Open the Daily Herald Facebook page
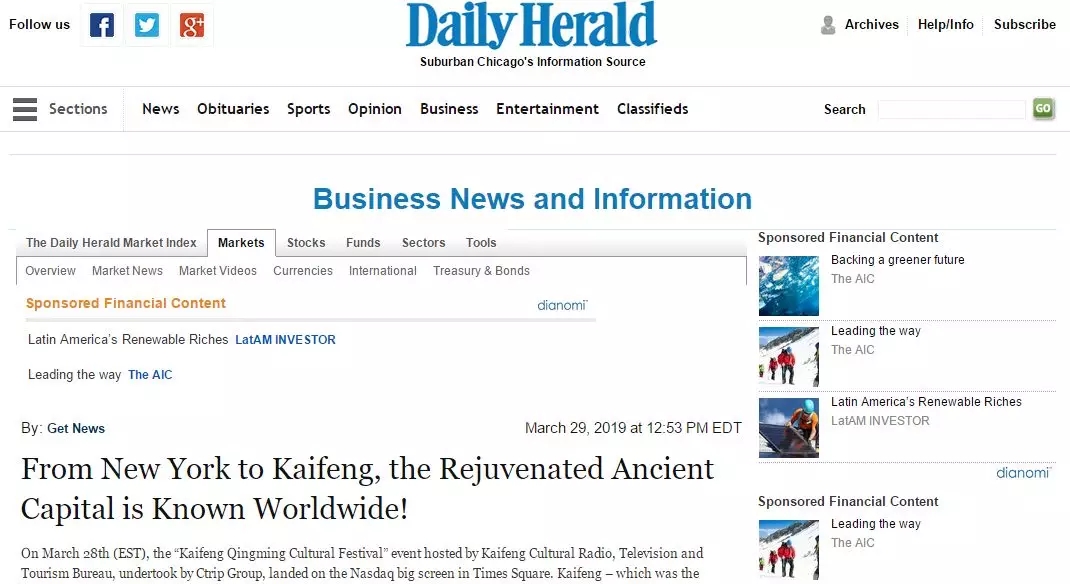The image size is (1070, 584). [x=102, y=25]
